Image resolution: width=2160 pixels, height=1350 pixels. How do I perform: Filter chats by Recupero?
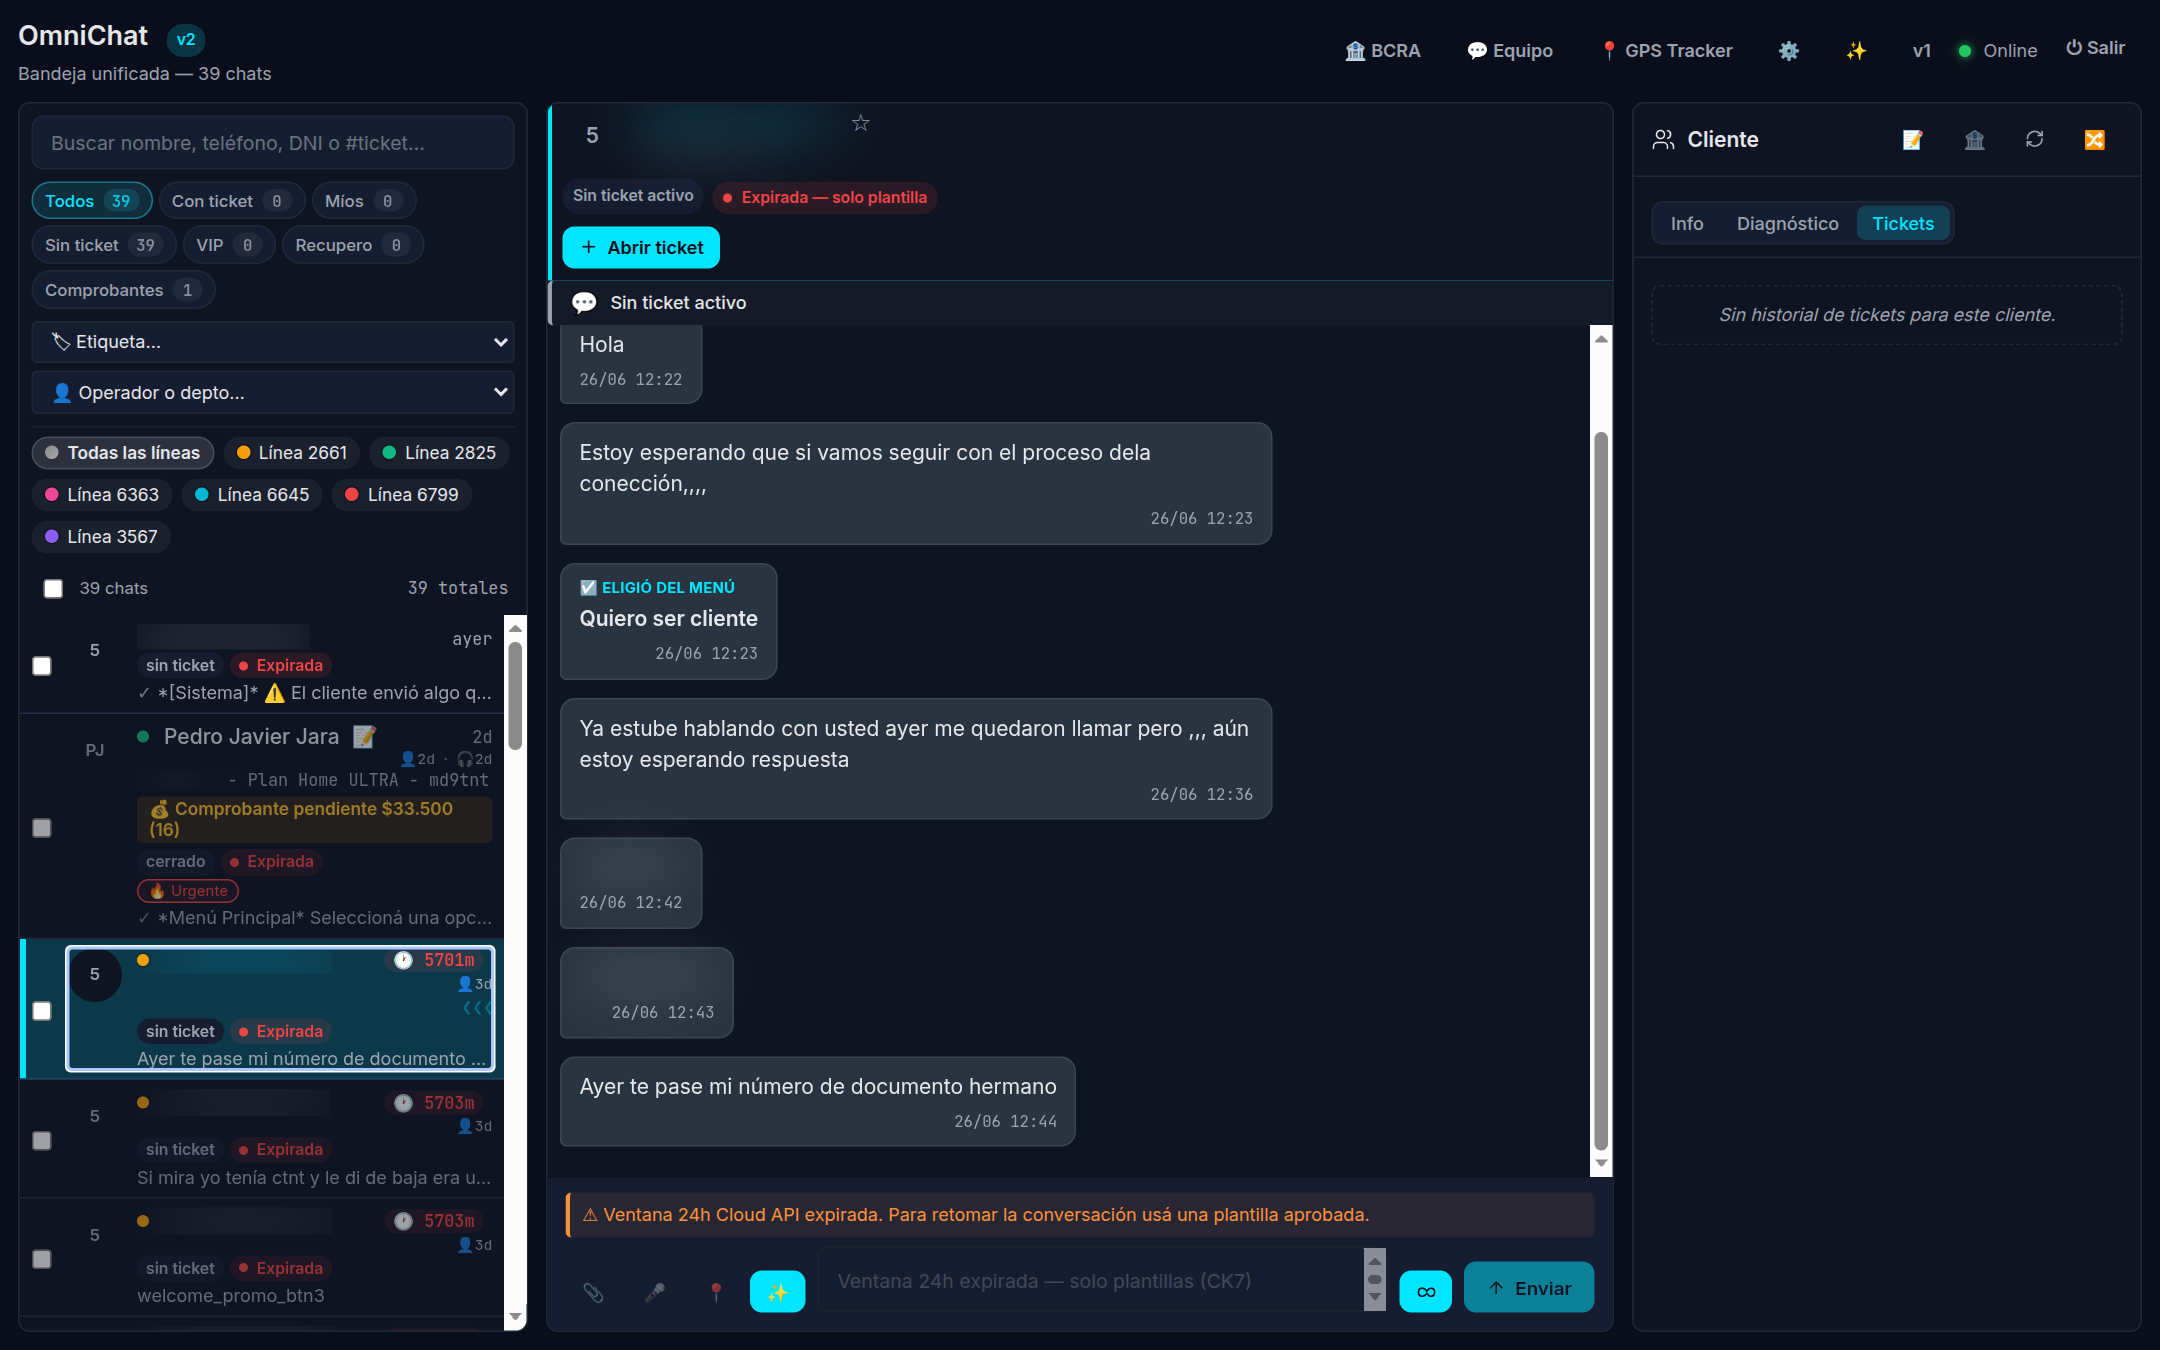[353, 245]
